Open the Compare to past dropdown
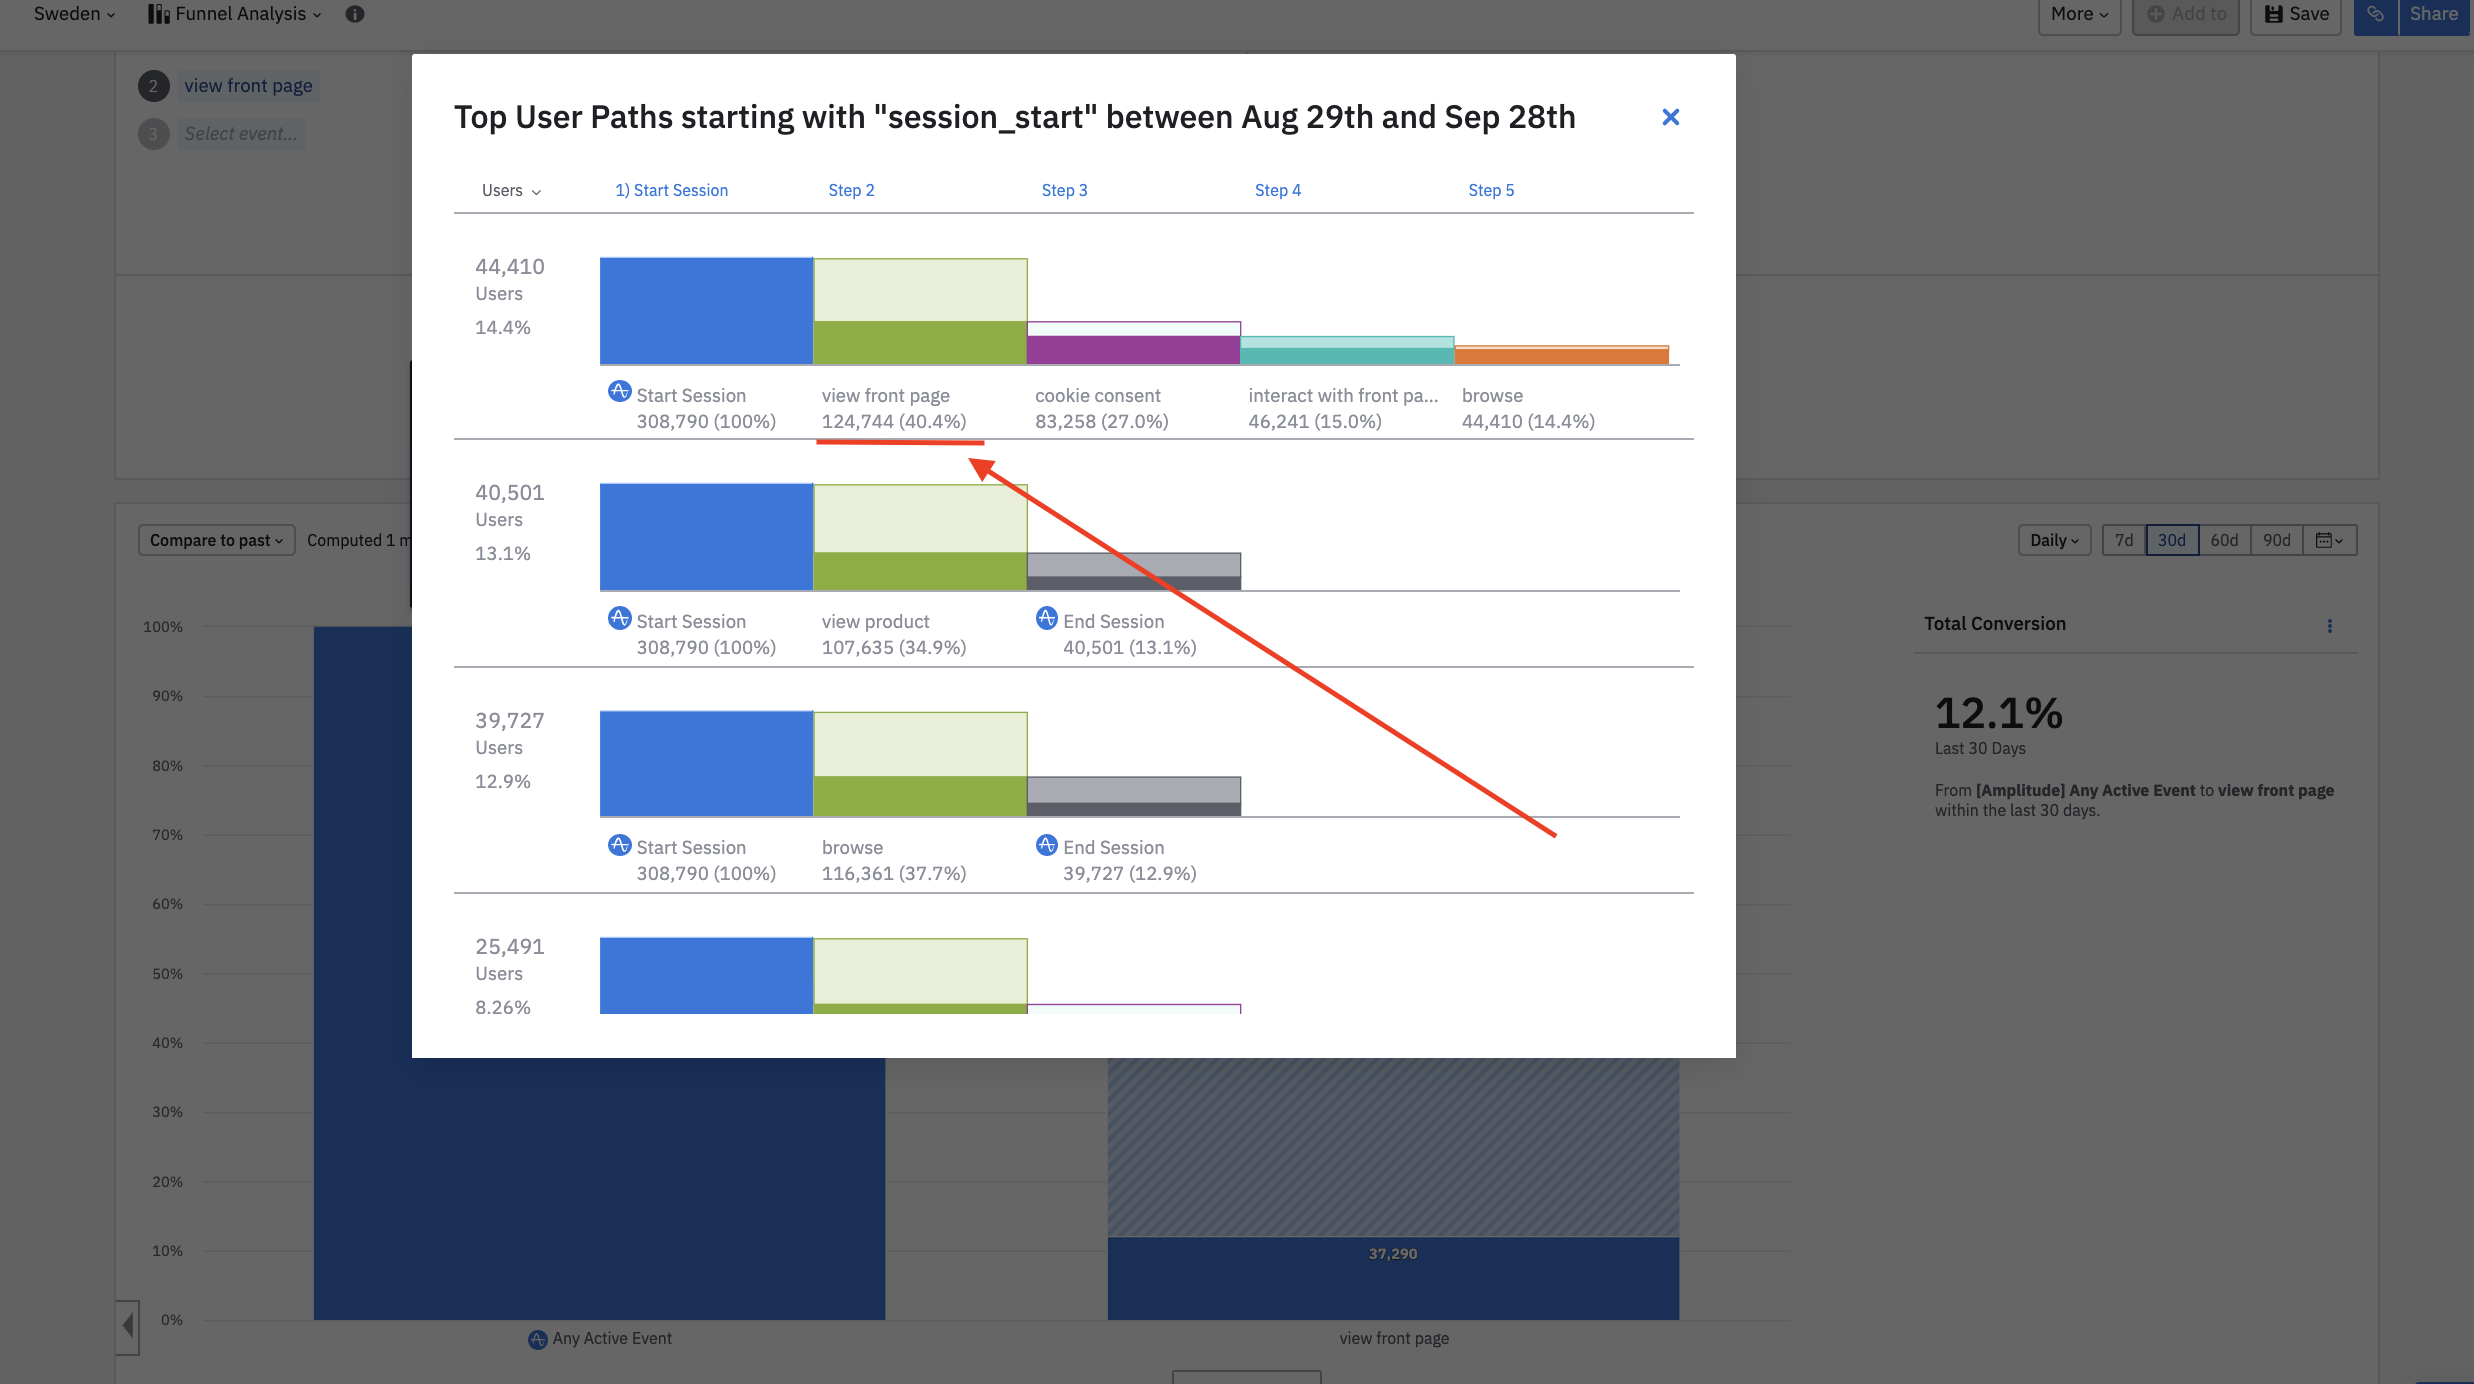Image resolution: width=2474 pixels, height=1384 pixels. pos(216,540)
